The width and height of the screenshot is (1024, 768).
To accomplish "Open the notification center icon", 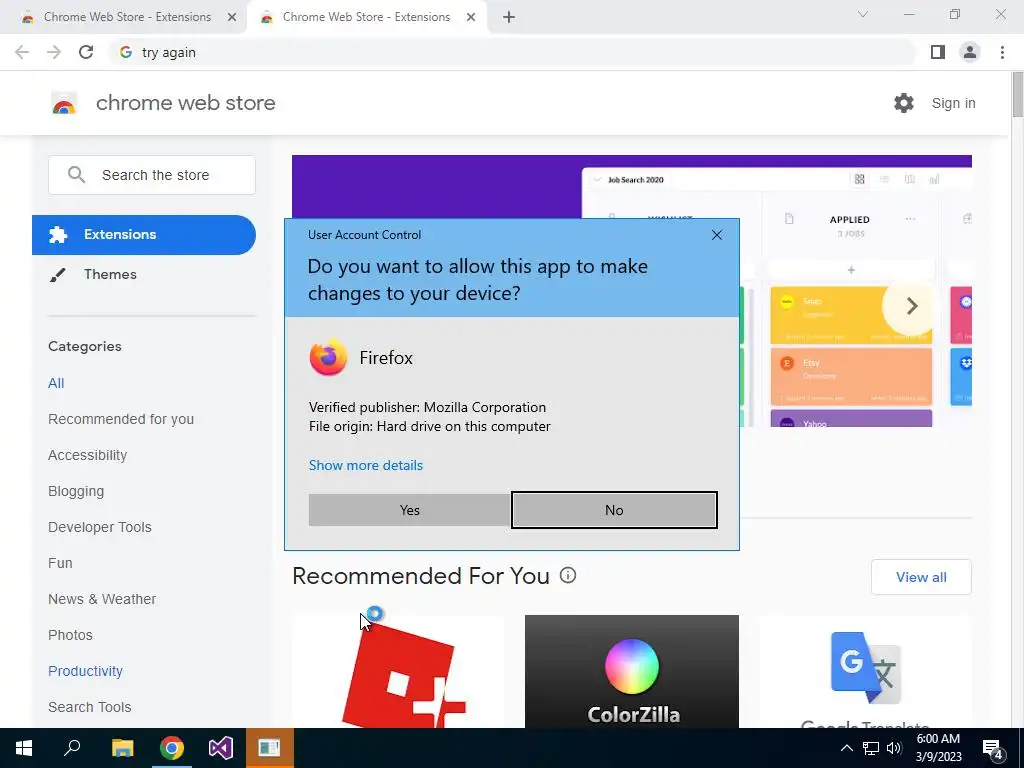I will coord(993,748).
